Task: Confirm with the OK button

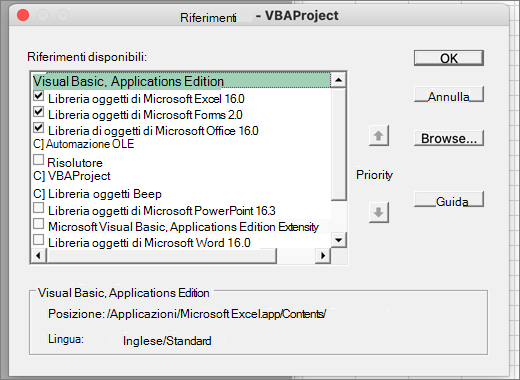Action: click(x=449, y=58)
